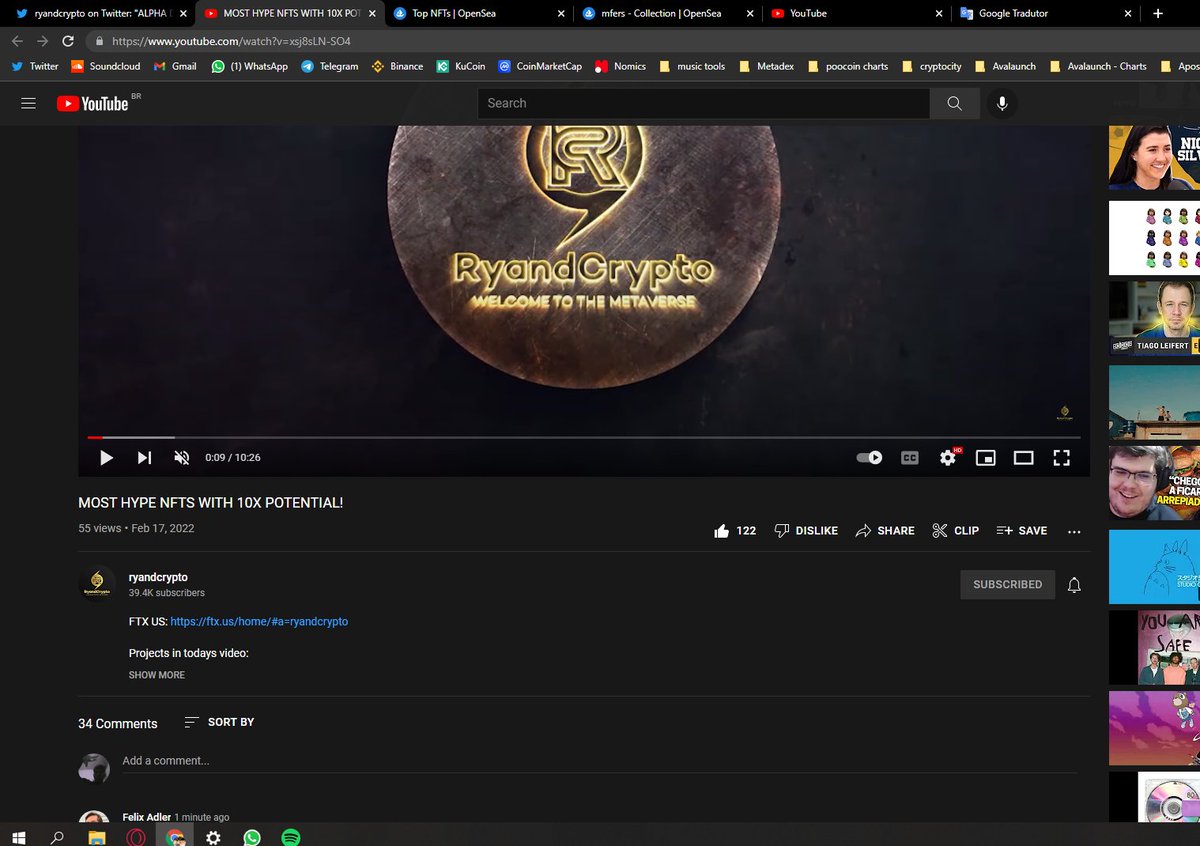Open the SORT BY comments dropdown
Screen dimensions: 1200x846
(x=219, y=722)
